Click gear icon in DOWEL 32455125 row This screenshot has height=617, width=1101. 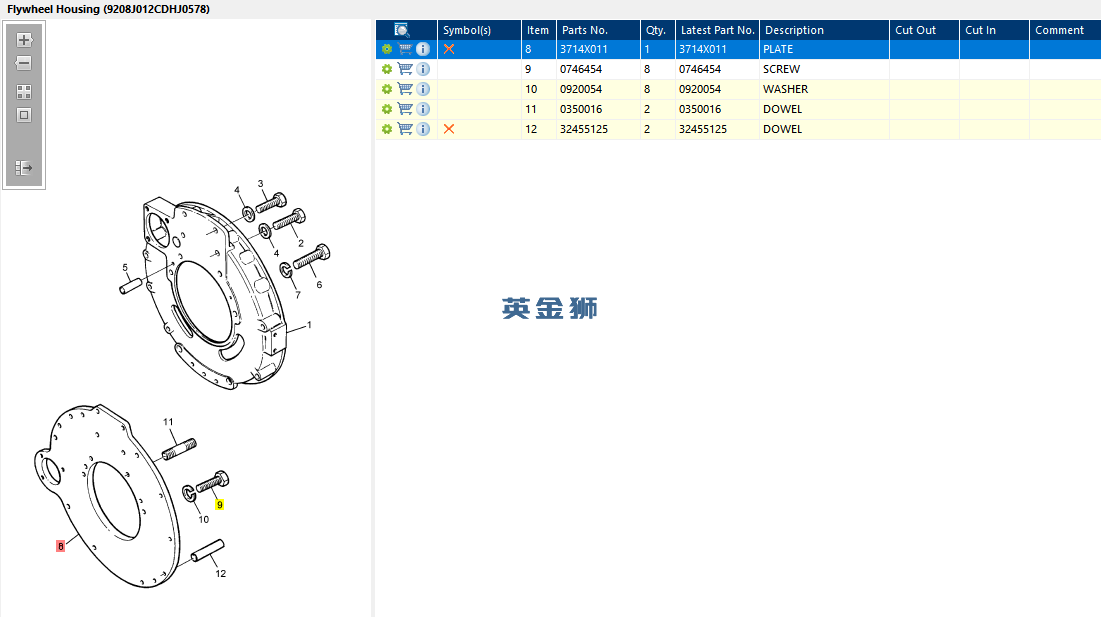387,129
